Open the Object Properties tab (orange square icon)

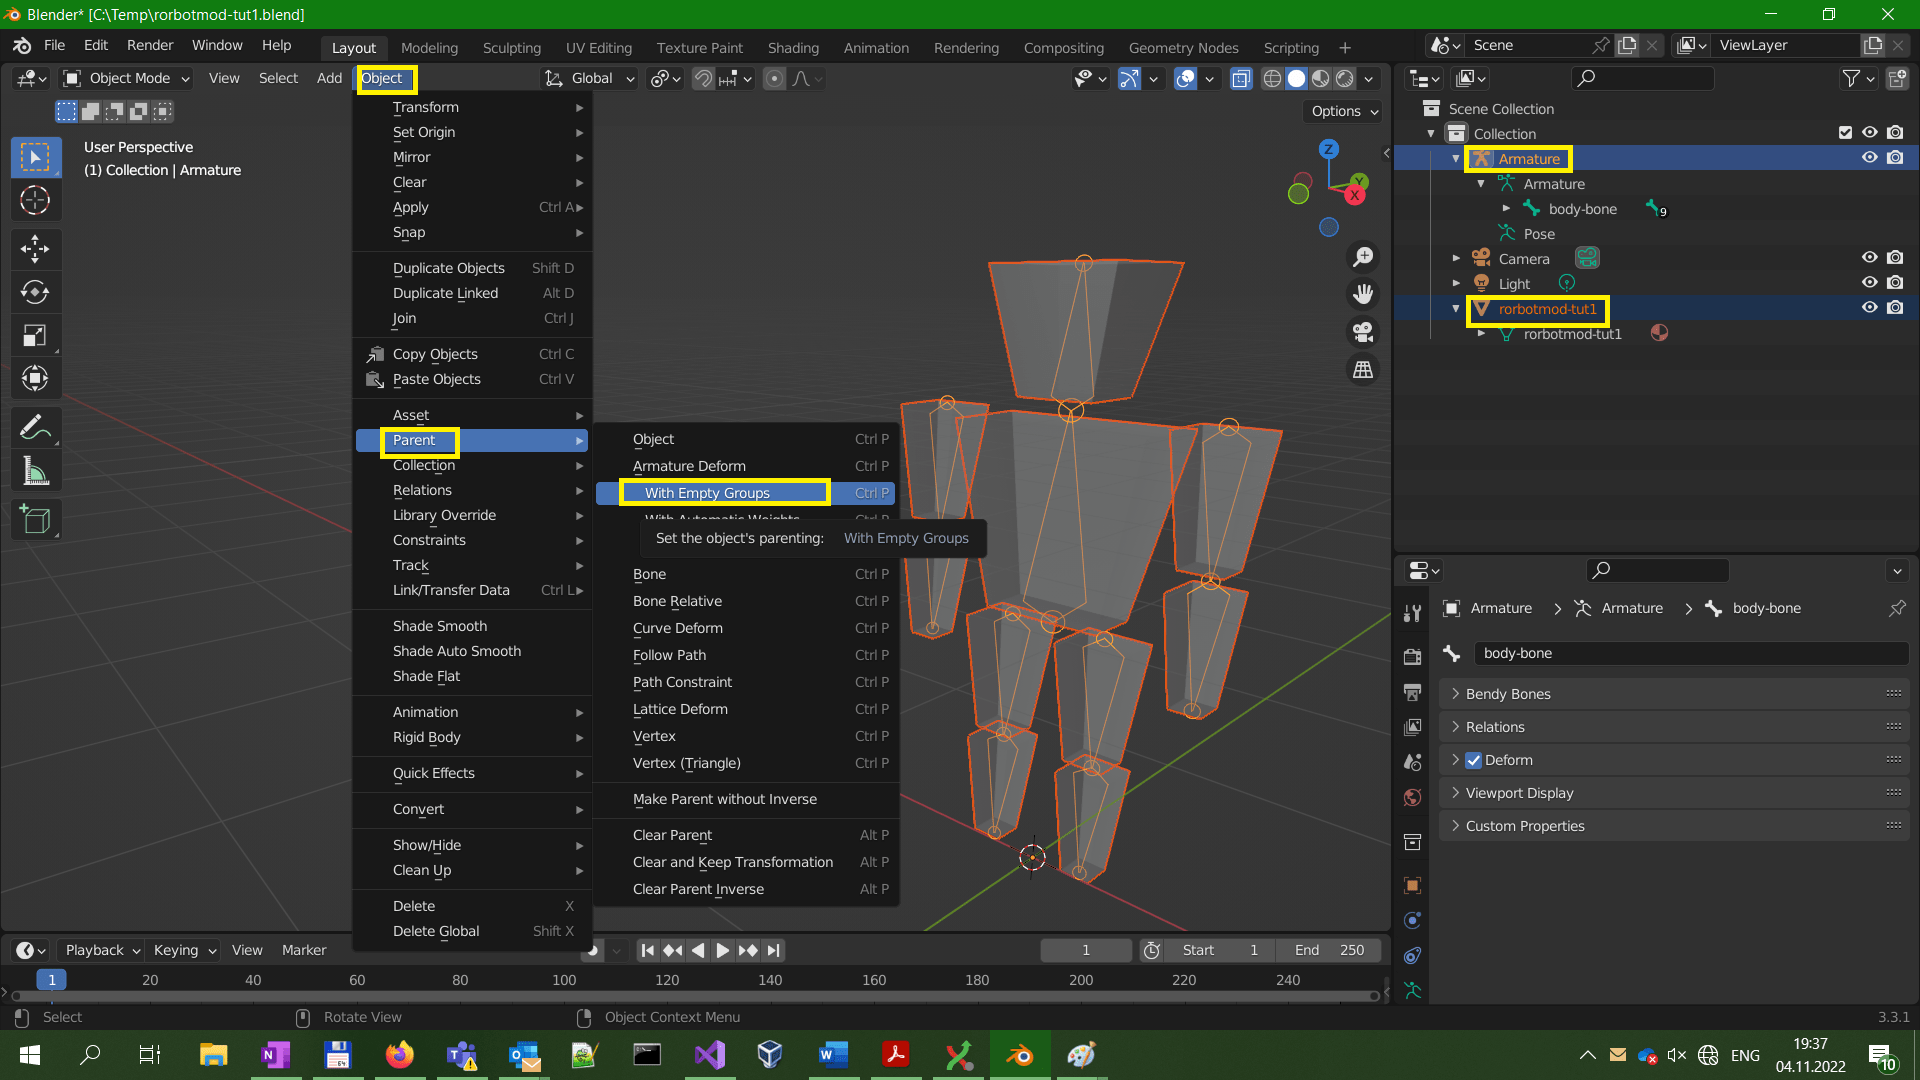point(1412,885)
